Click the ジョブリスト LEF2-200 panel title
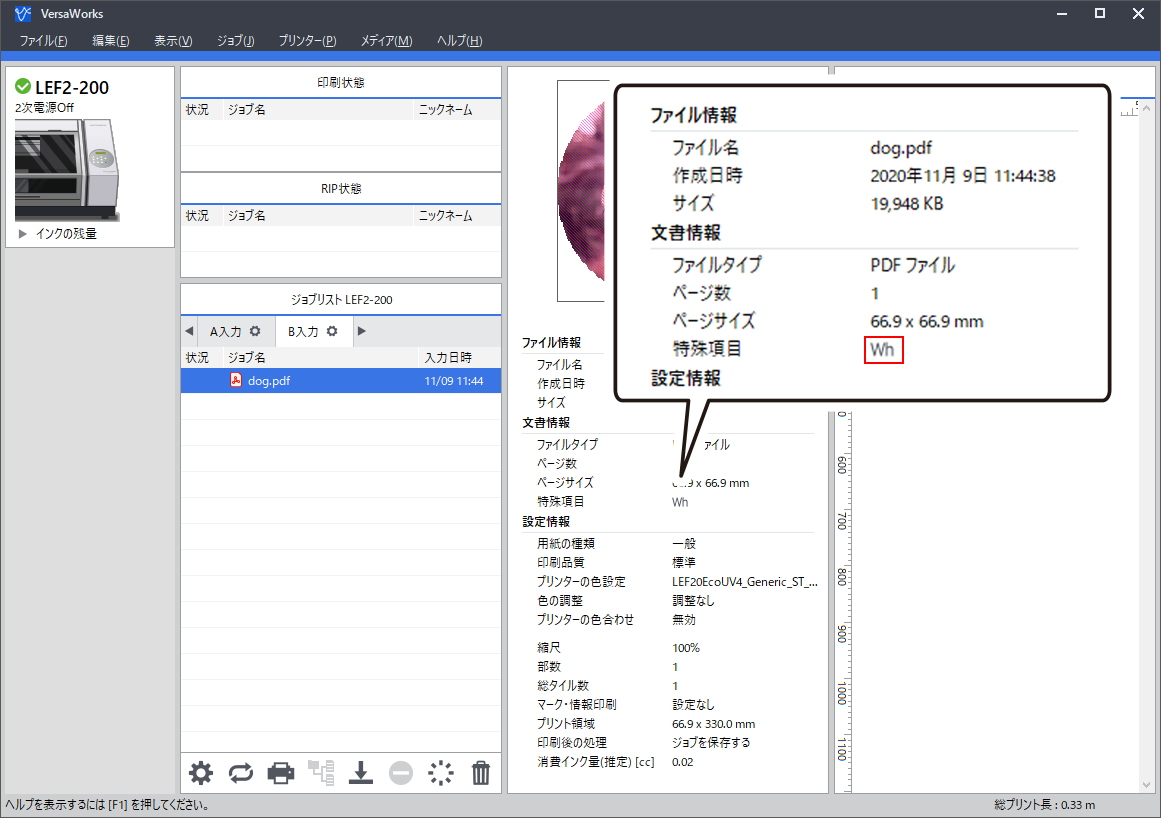Viewport: 1161px width, 818px height. coord(341,300)
